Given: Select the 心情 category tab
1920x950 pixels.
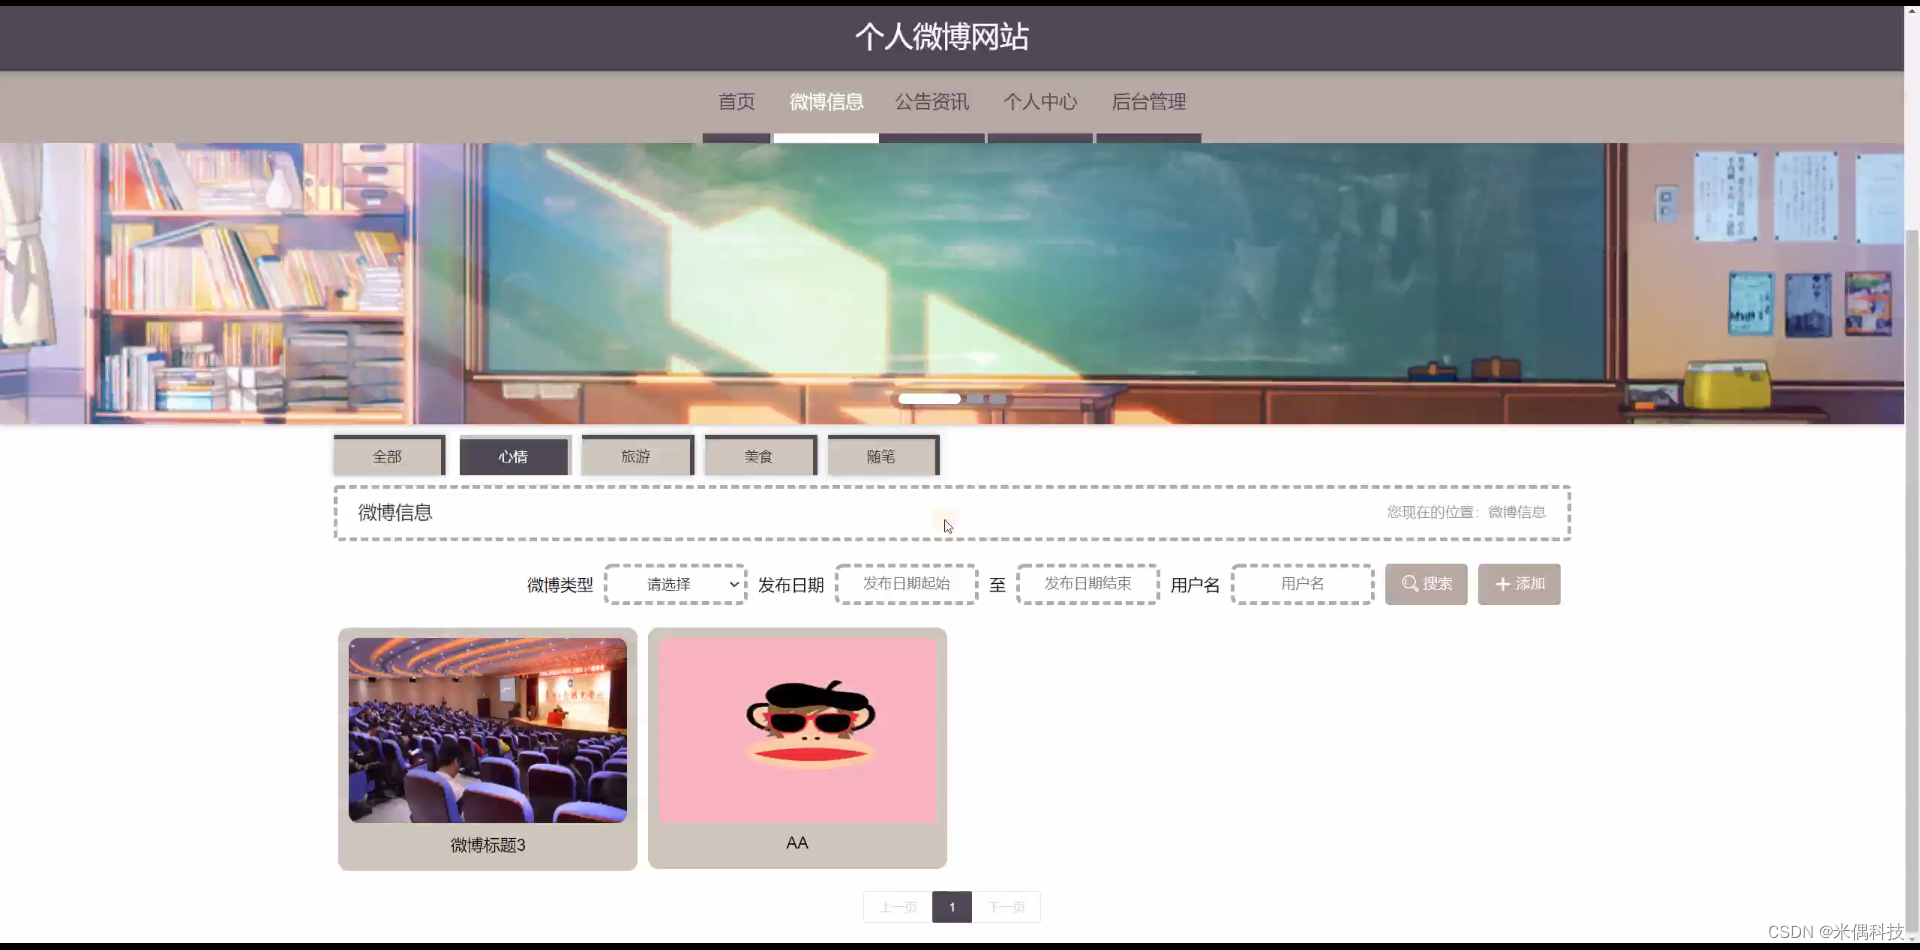Looking at the screenshot, I should (513, 456).
